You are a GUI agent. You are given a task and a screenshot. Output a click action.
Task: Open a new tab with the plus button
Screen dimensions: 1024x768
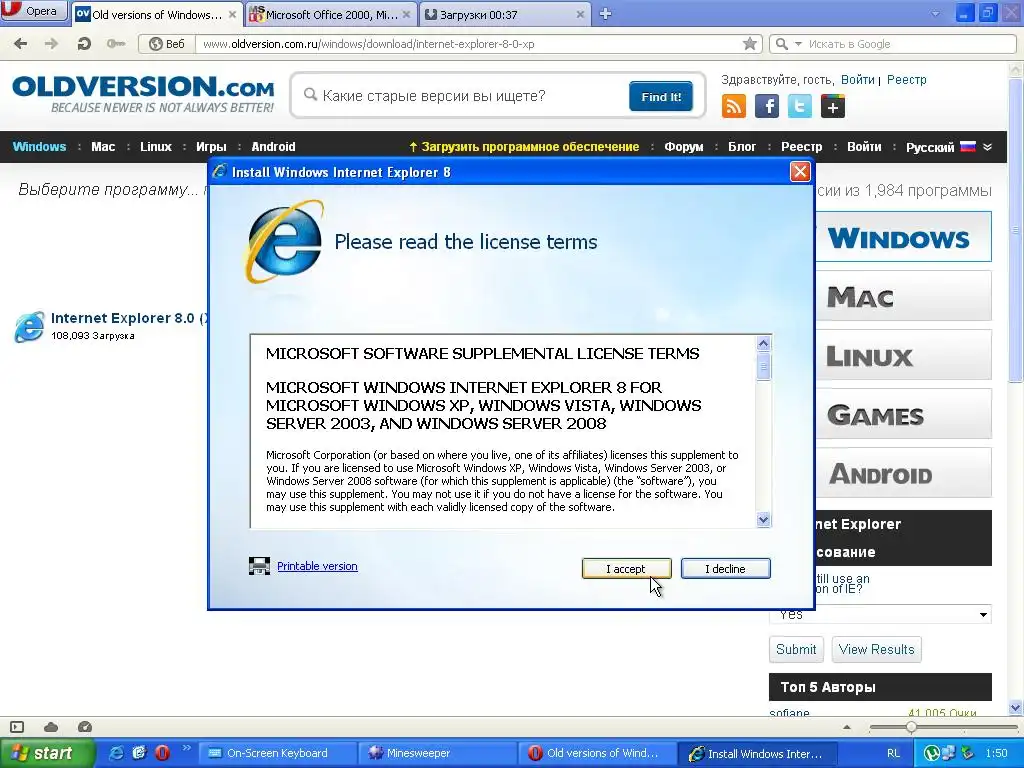click(x=605, y=14)
